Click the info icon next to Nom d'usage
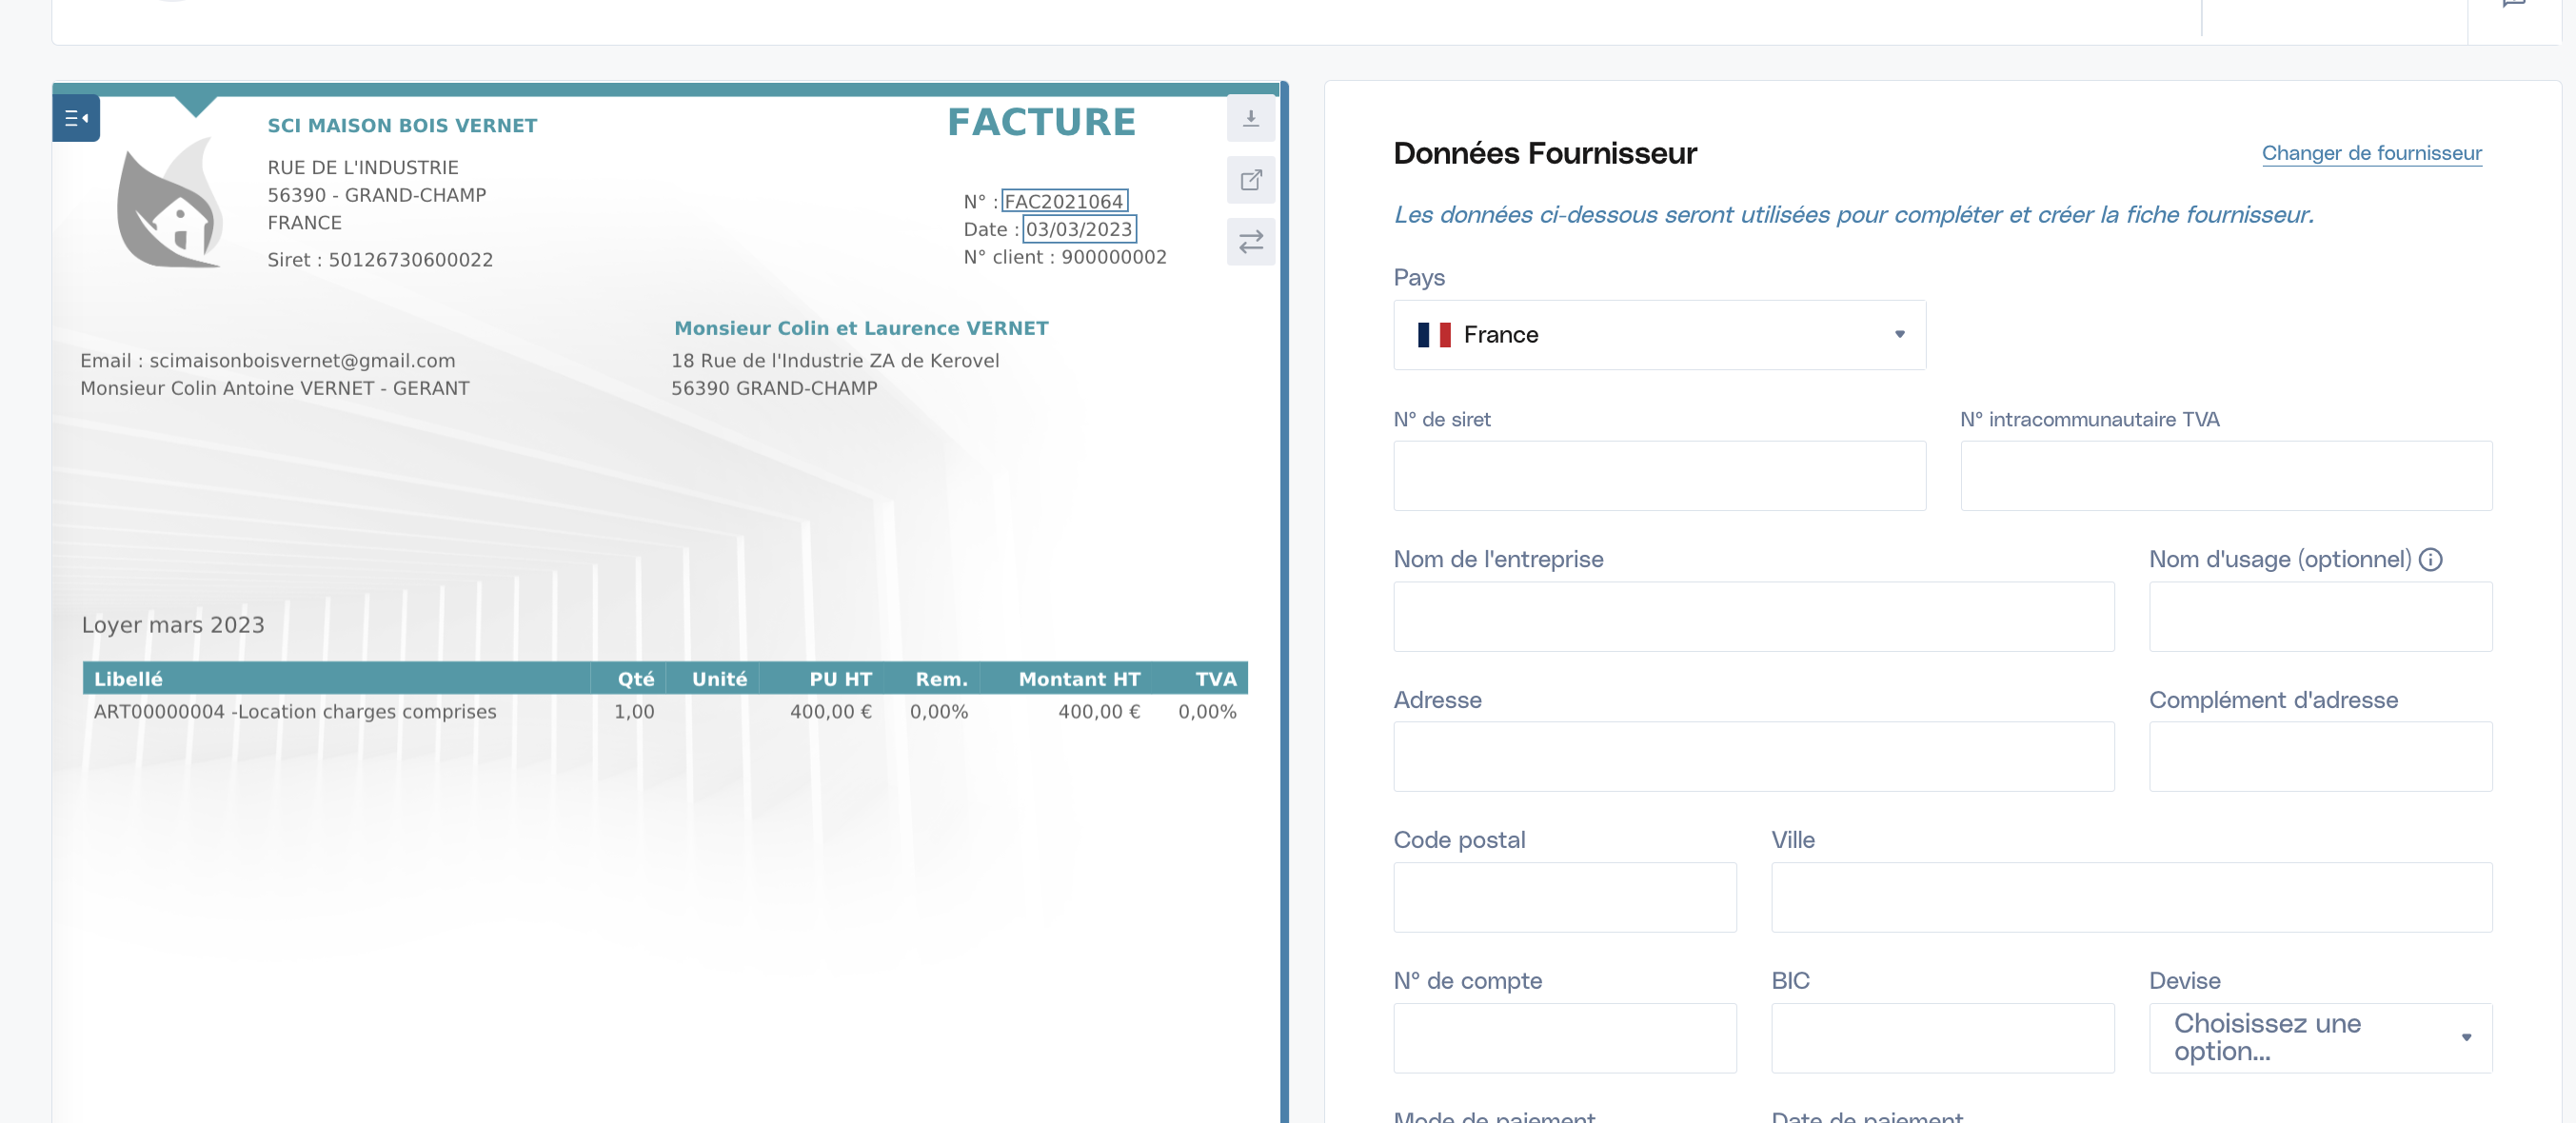The height and width of the screenshot is (1123, 2576). (2430, 560)
